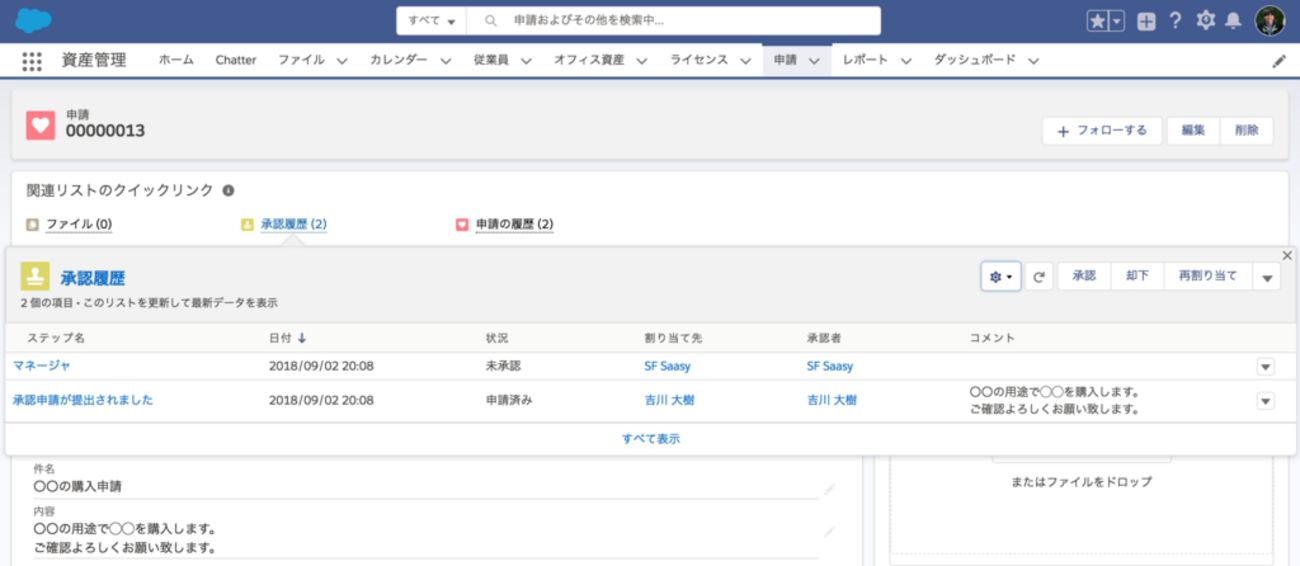Click the favorites star icon

[x=1097, y=21]
